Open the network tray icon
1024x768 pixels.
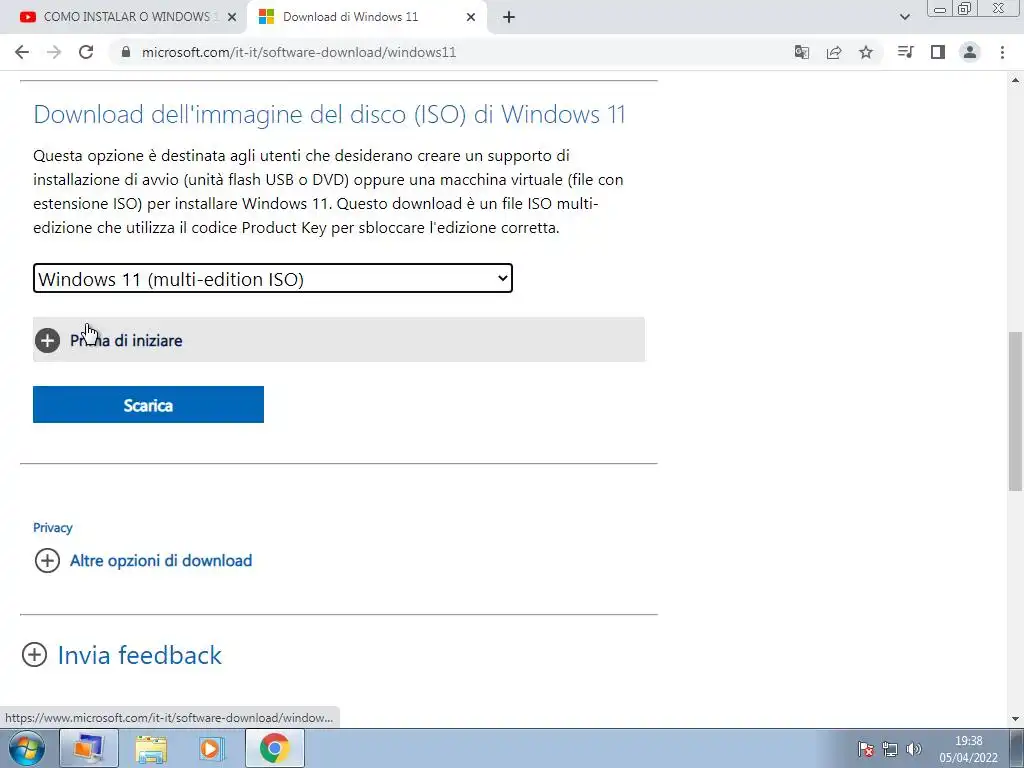point(889,749)
